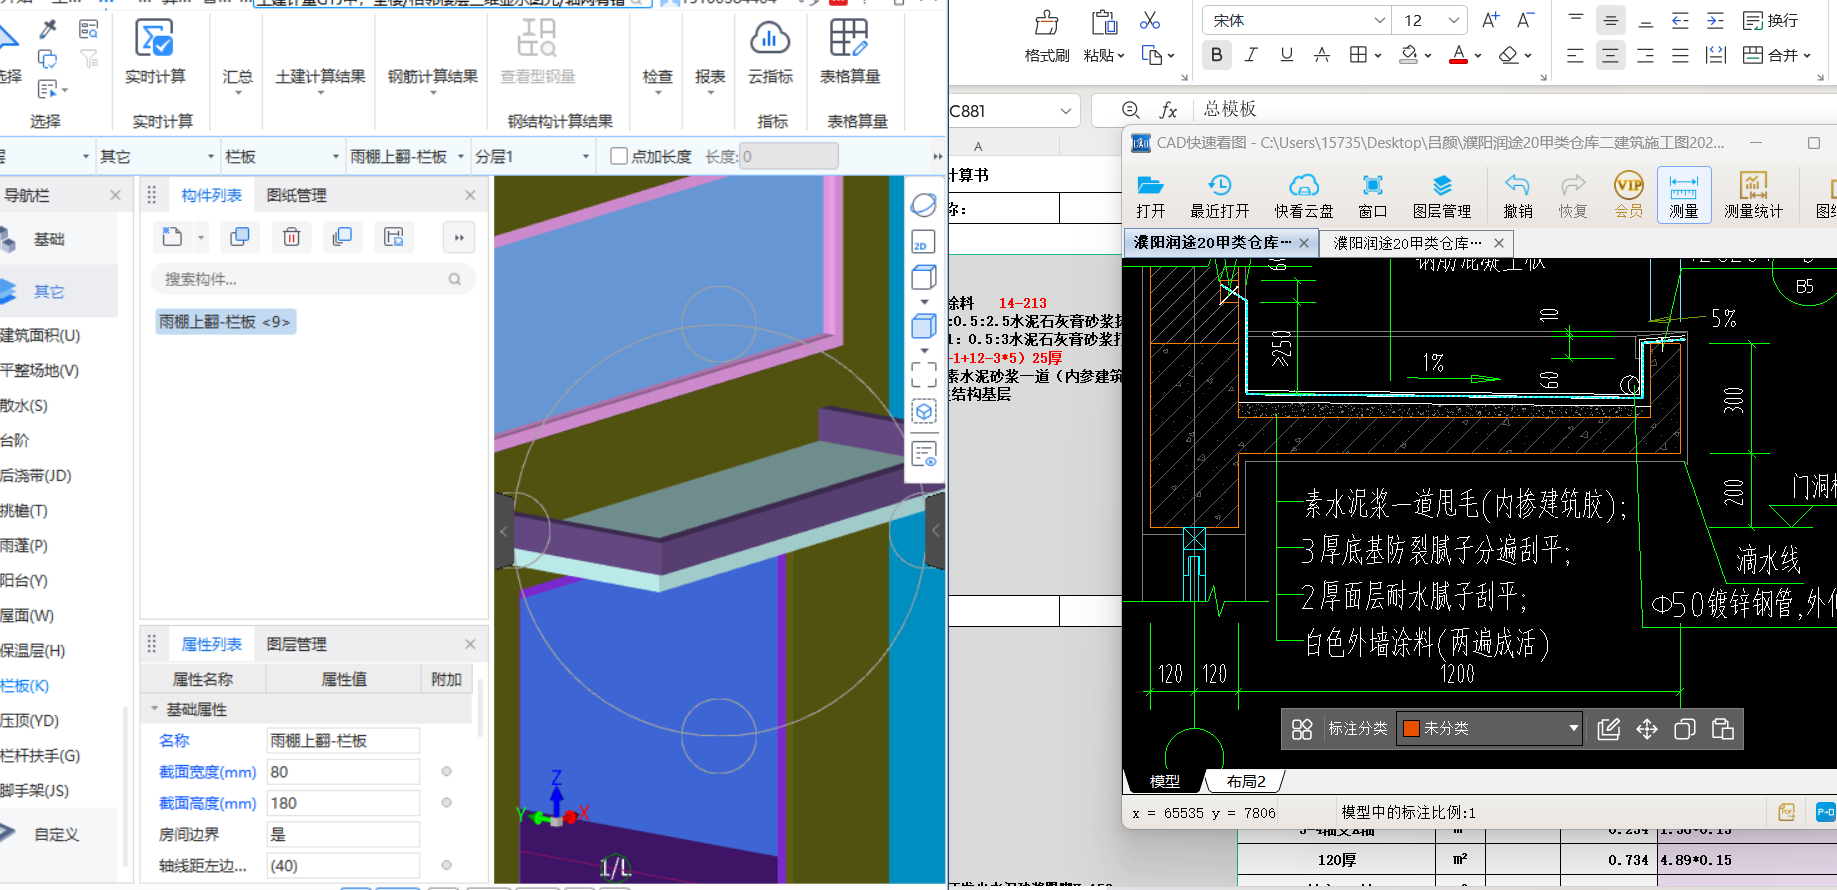Click the fx insert function icon

click(1168, 110)
